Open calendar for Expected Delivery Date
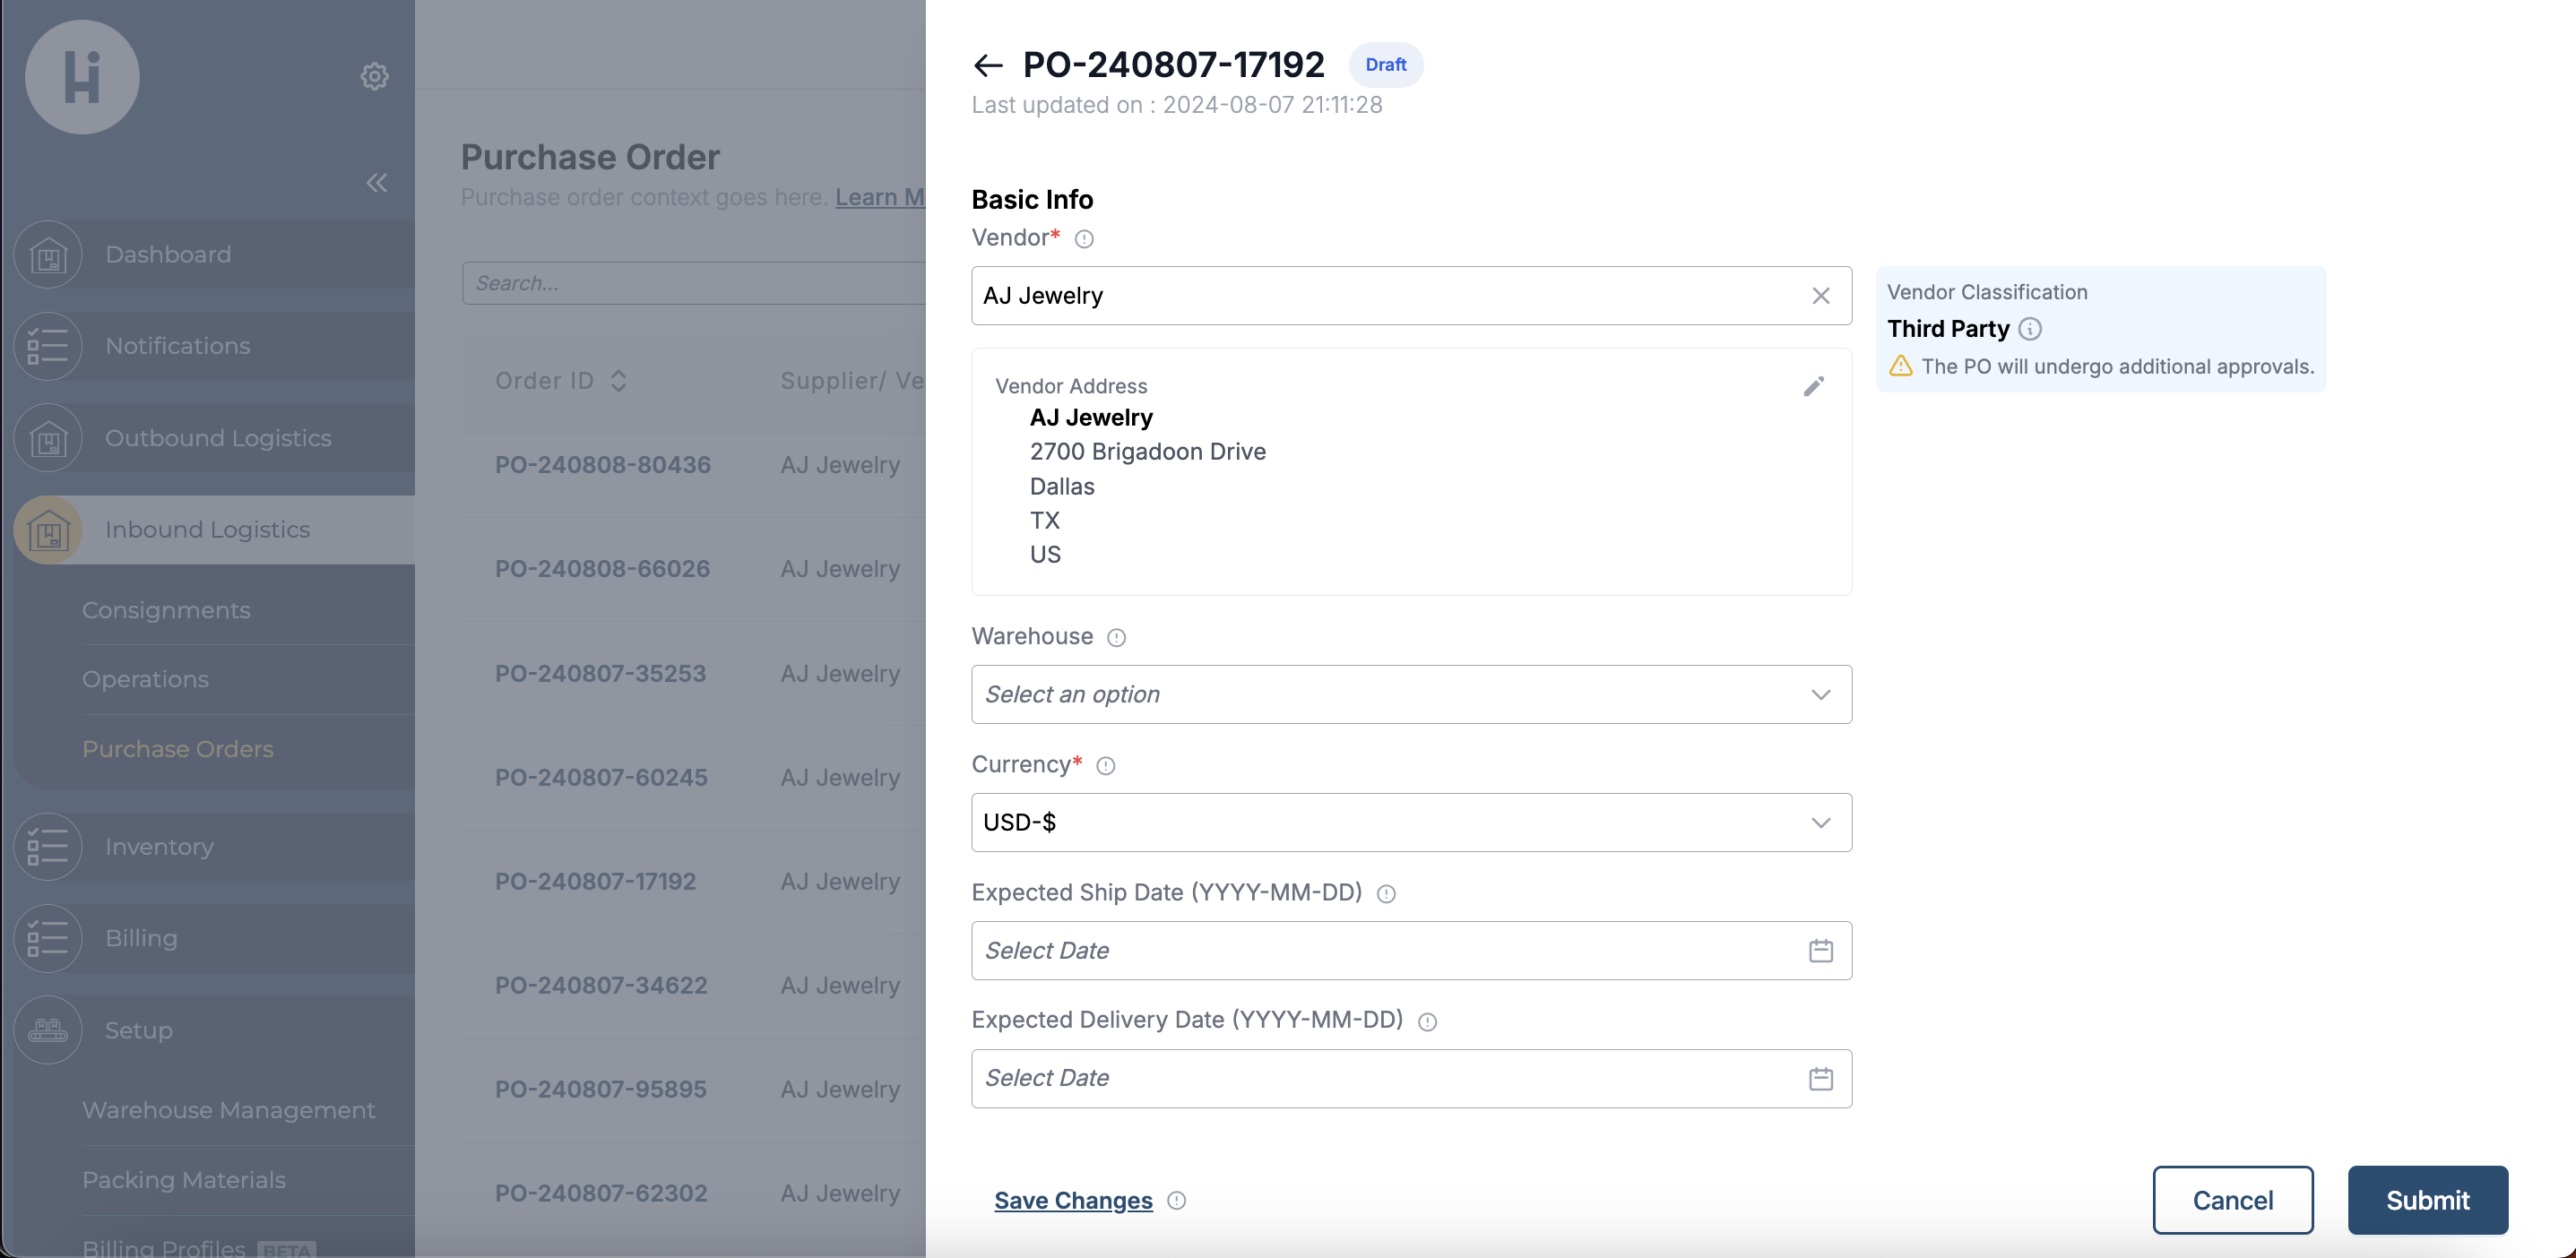Viewport: 2576px width, 1258px height. coord(1820,1079)
